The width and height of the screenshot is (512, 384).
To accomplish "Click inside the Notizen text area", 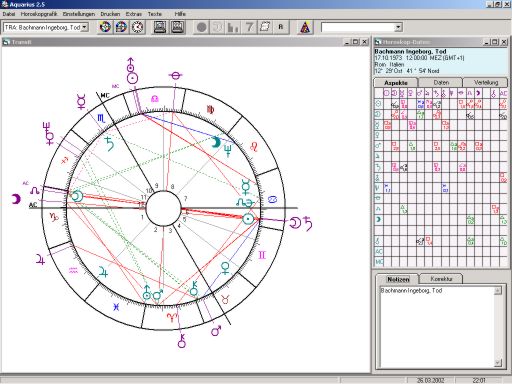I will tap(437, 327).
